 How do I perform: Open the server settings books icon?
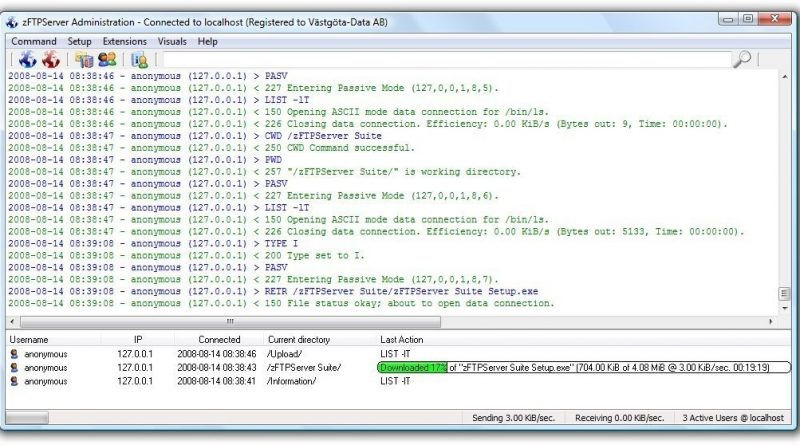pyautogui.click(x=85, y=60)
